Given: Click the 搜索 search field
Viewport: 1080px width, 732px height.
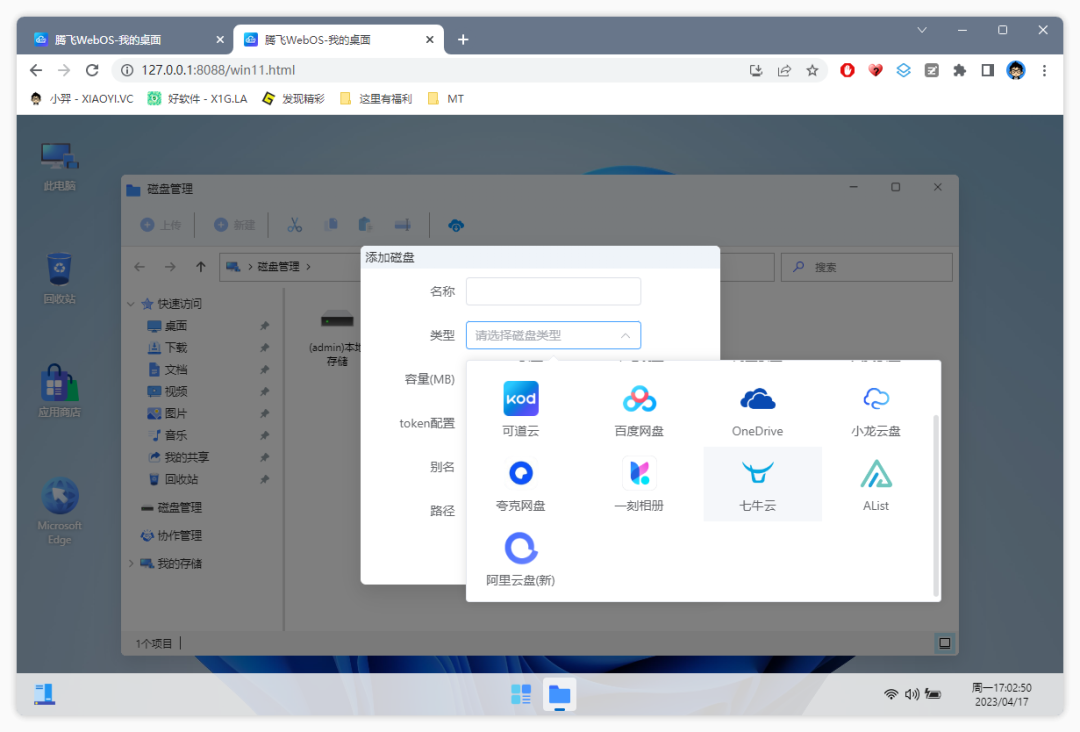Looking at the screenshot, I should point(866,267).
